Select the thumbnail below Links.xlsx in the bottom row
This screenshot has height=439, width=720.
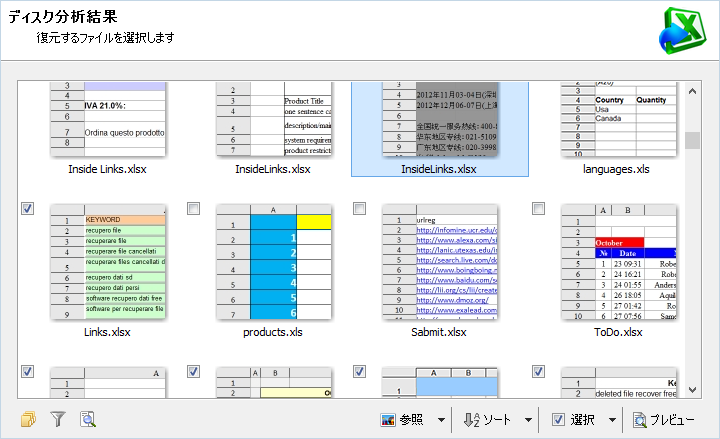tap(108, 383)
